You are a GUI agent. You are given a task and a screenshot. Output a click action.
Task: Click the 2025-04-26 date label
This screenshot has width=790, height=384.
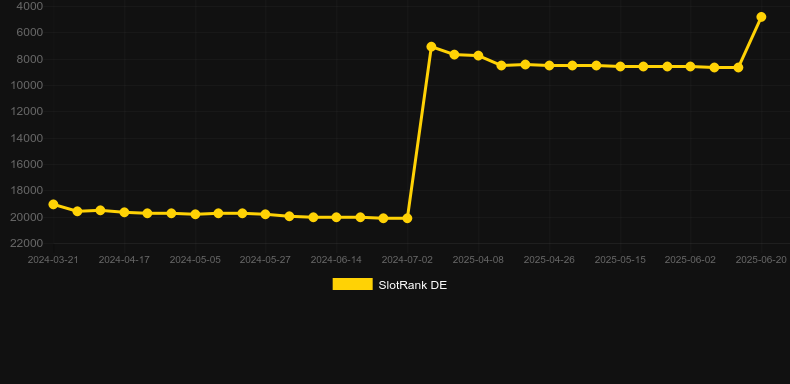coord(549,260)
